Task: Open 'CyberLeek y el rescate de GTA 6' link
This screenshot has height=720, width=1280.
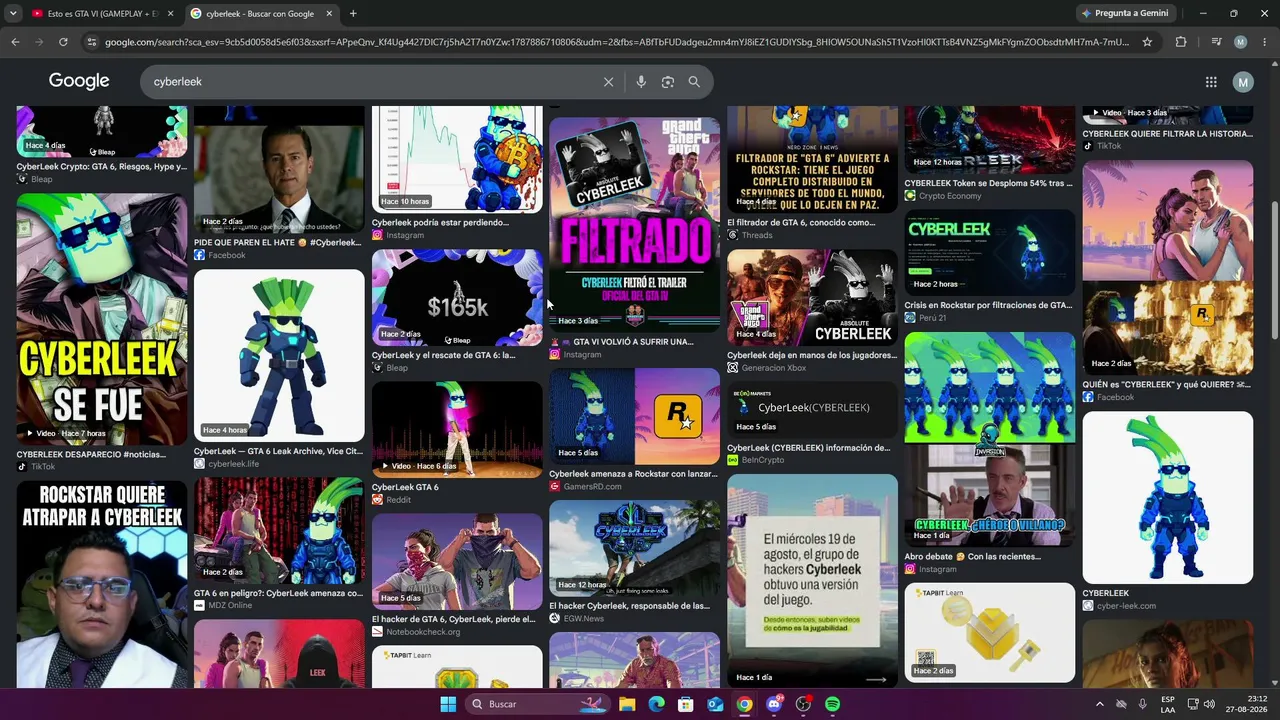Action: (x=444, y=355)
